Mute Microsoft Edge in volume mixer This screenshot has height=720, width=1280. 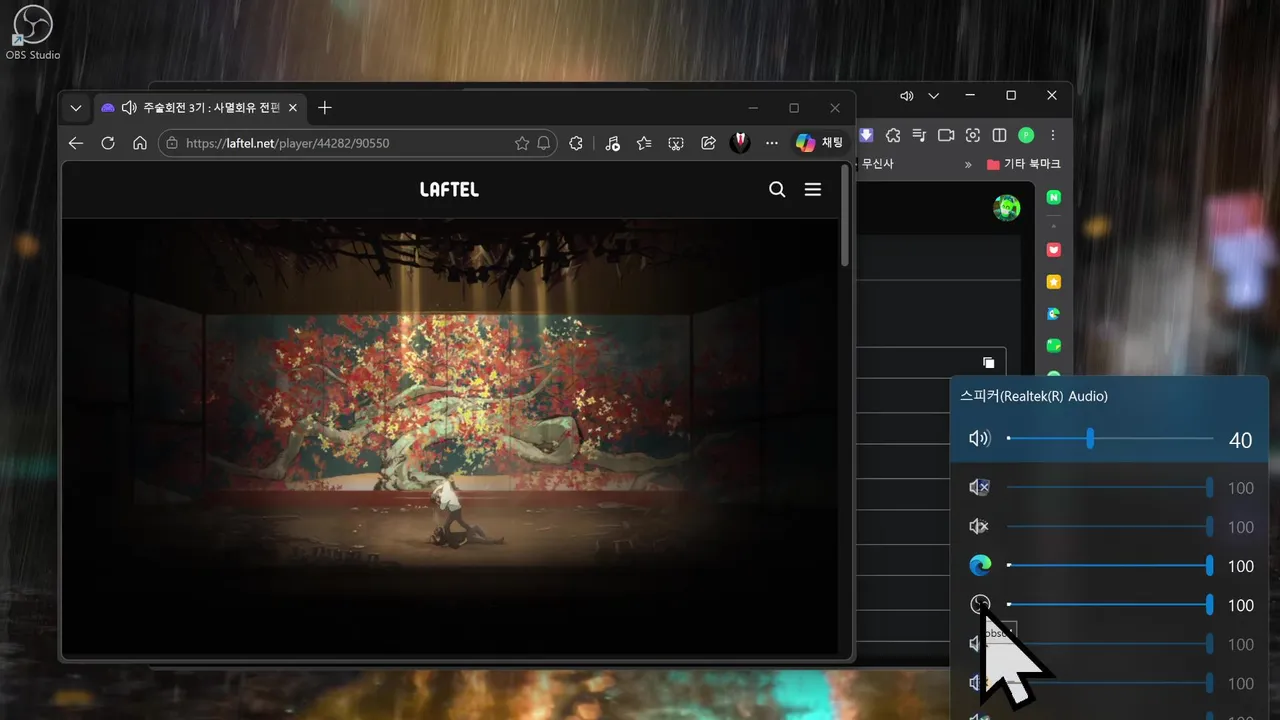pyautogui.click(x=980, y=566)
